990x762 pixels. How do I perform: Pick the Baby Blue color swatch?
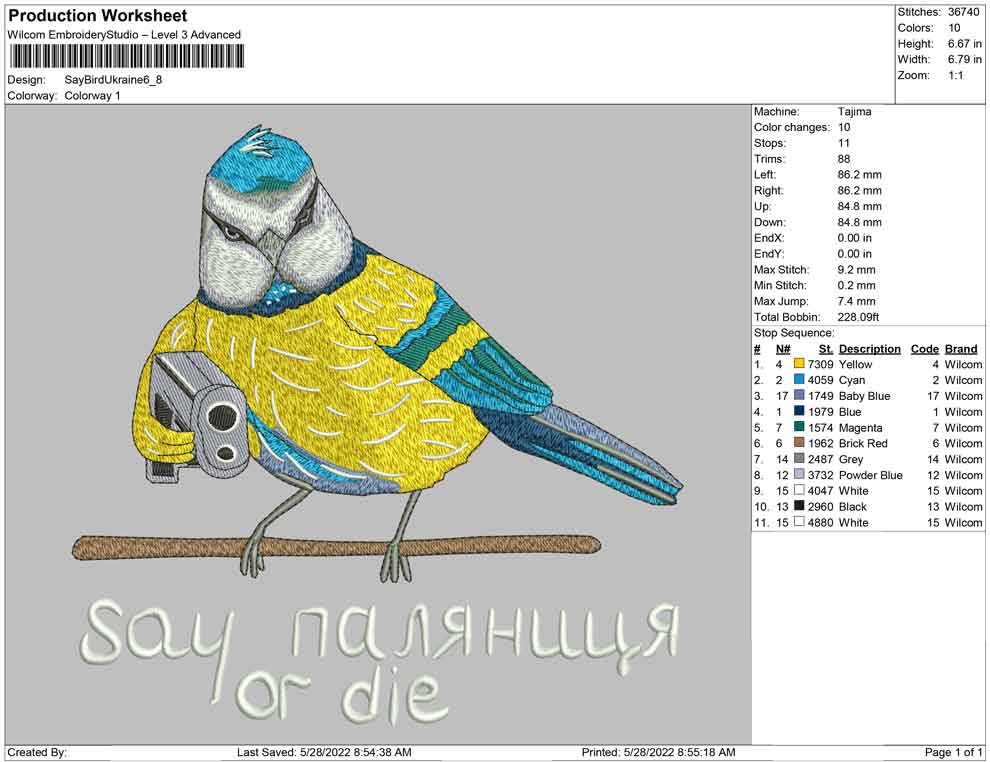[799, 397]
